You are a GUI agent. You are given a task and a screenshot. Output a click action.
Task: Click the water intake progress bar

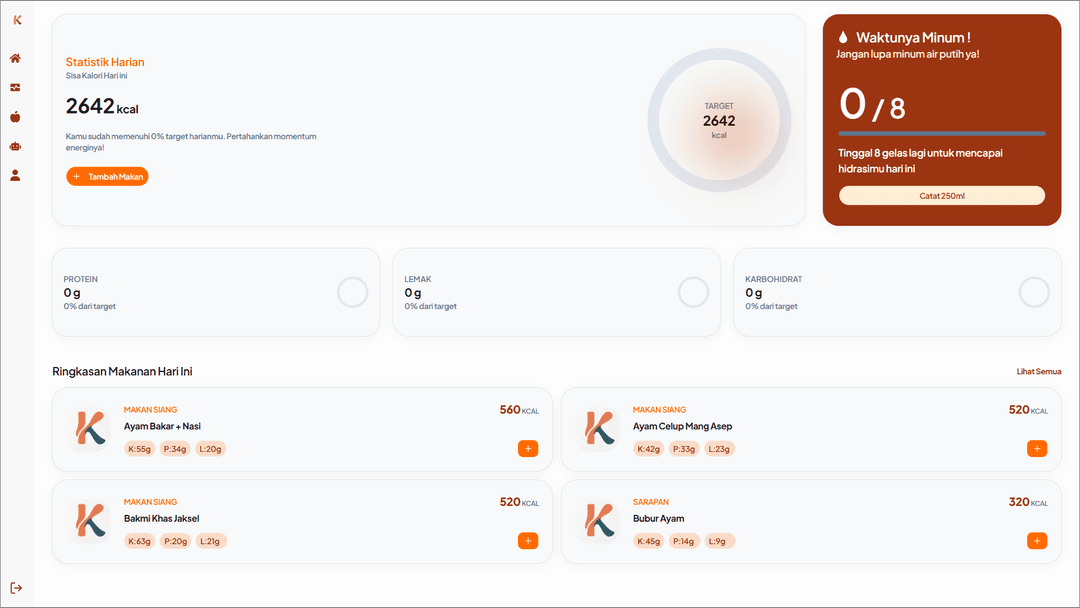coord(942,134)
